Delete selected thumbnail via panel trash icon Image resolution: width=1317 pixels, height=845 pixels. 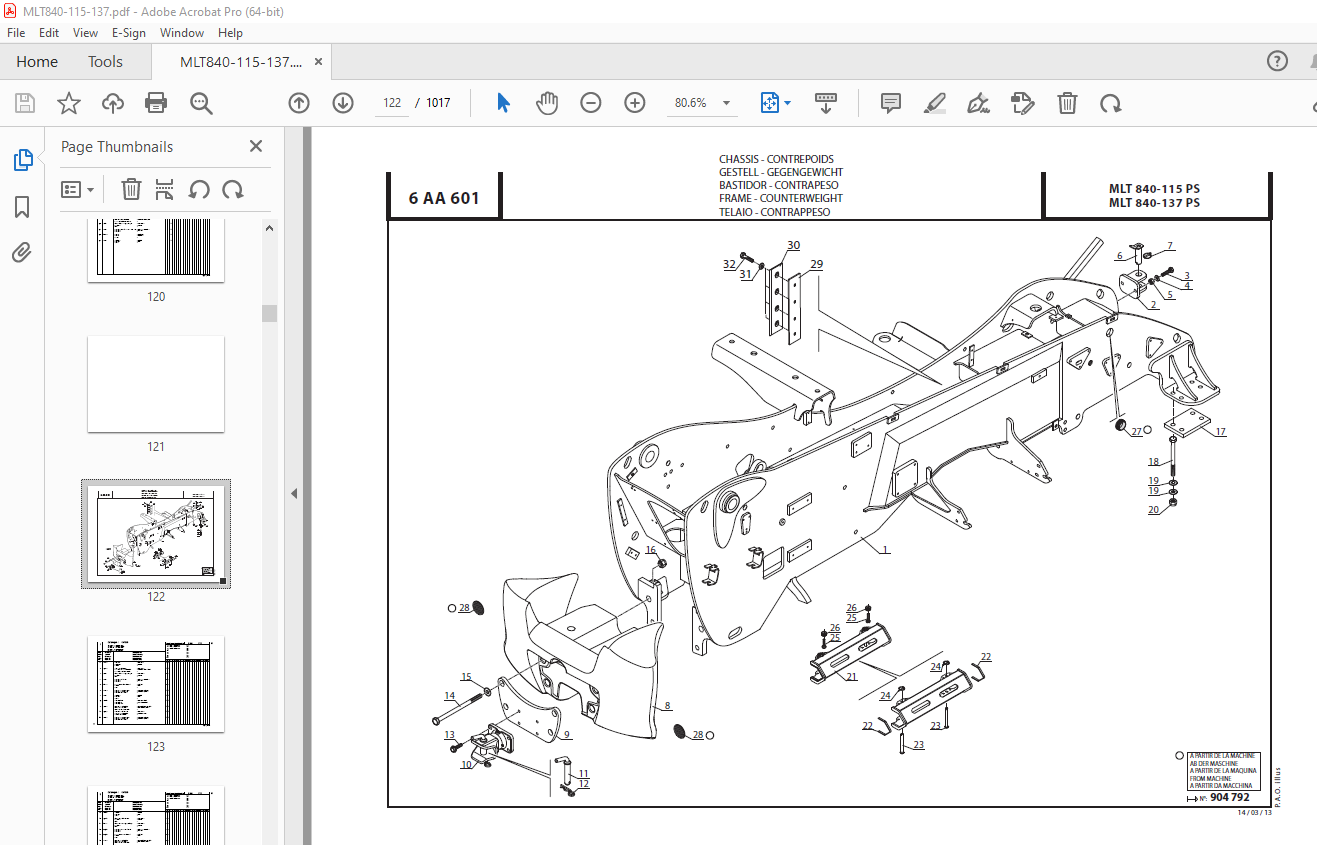point(131,189)
